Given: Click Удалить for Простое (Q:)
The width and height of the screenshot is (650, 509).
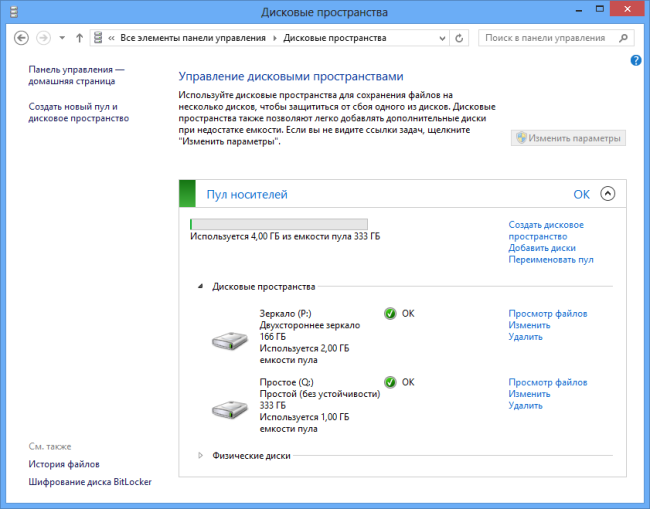Looking at the screenshot, I should 525,405.
